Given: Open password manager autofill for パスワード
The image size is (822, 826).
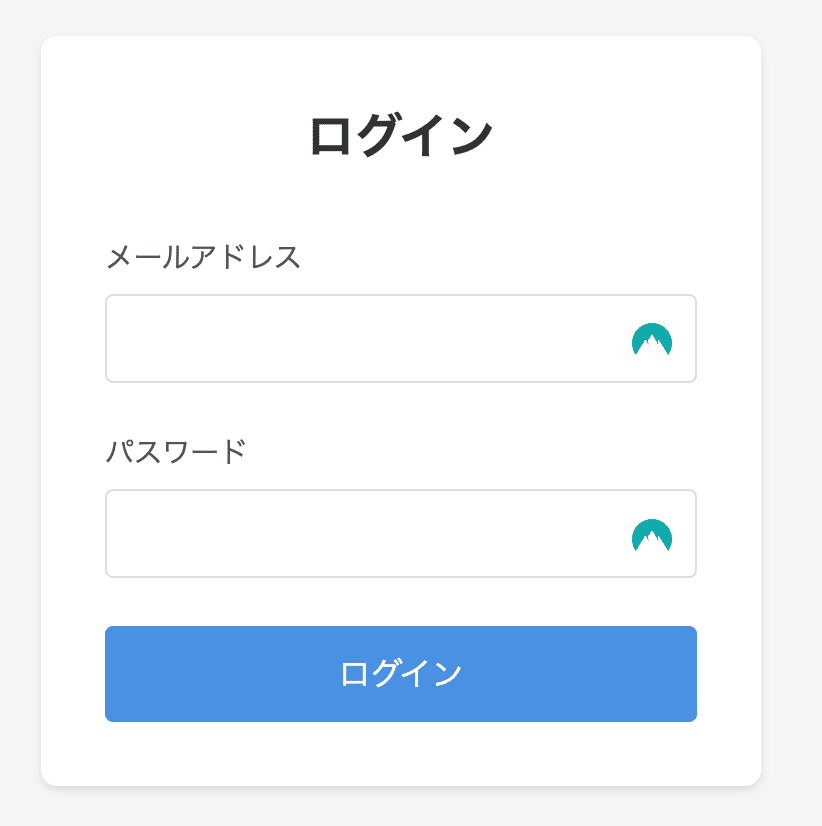Looking at the screenshot, I should click(x=652, y=535).
